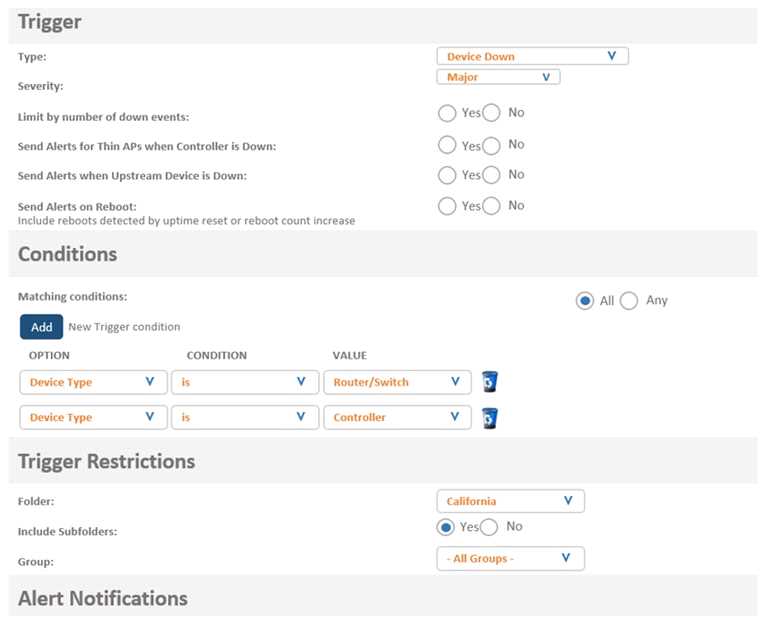Delete the Controller condition with trash icon
Image resolution: width=764 pixels, height=629 pixels.
point(489,418)
